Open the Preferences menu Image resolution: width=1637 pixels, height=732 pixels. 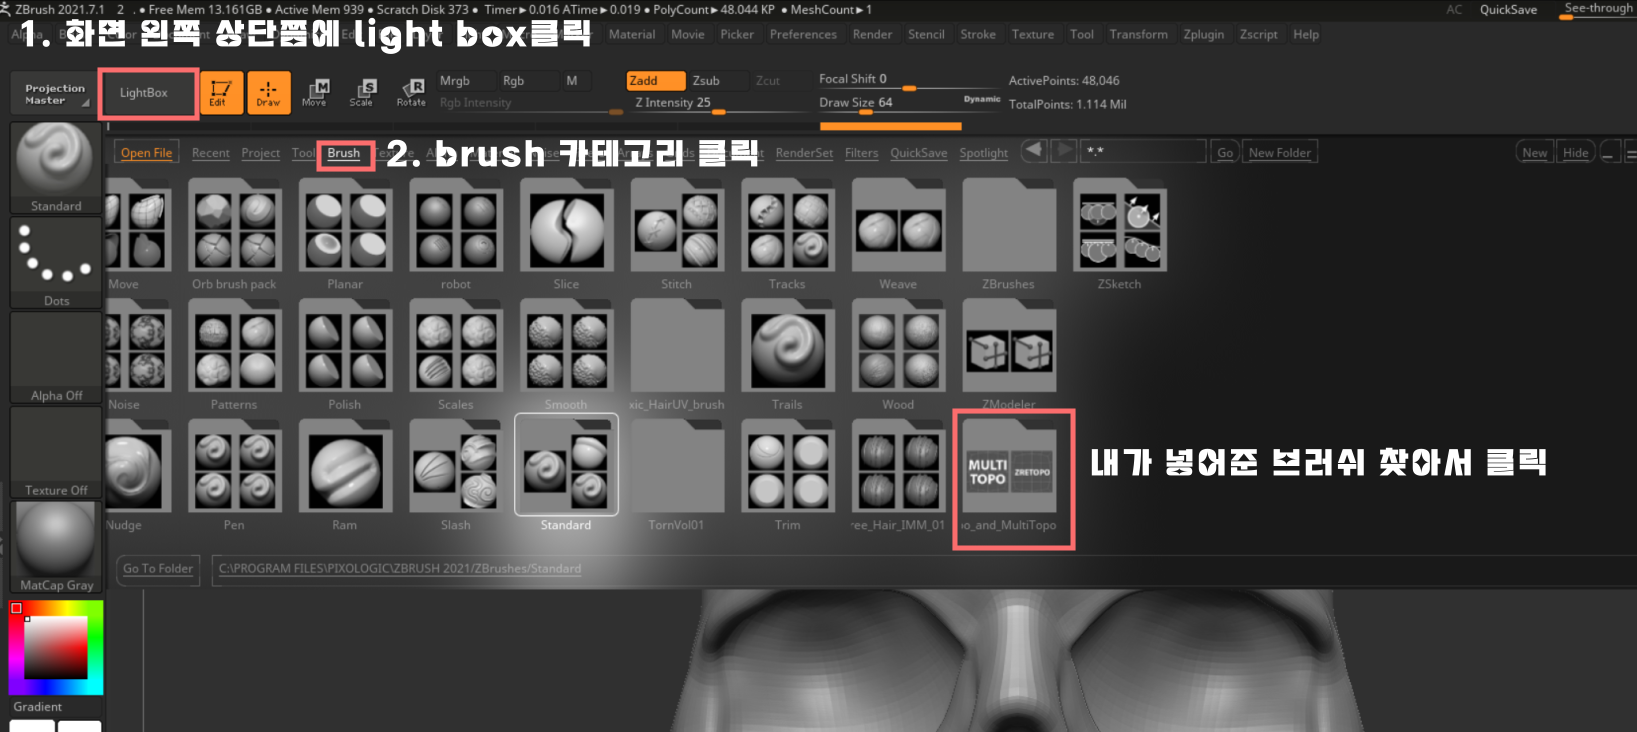803,34
